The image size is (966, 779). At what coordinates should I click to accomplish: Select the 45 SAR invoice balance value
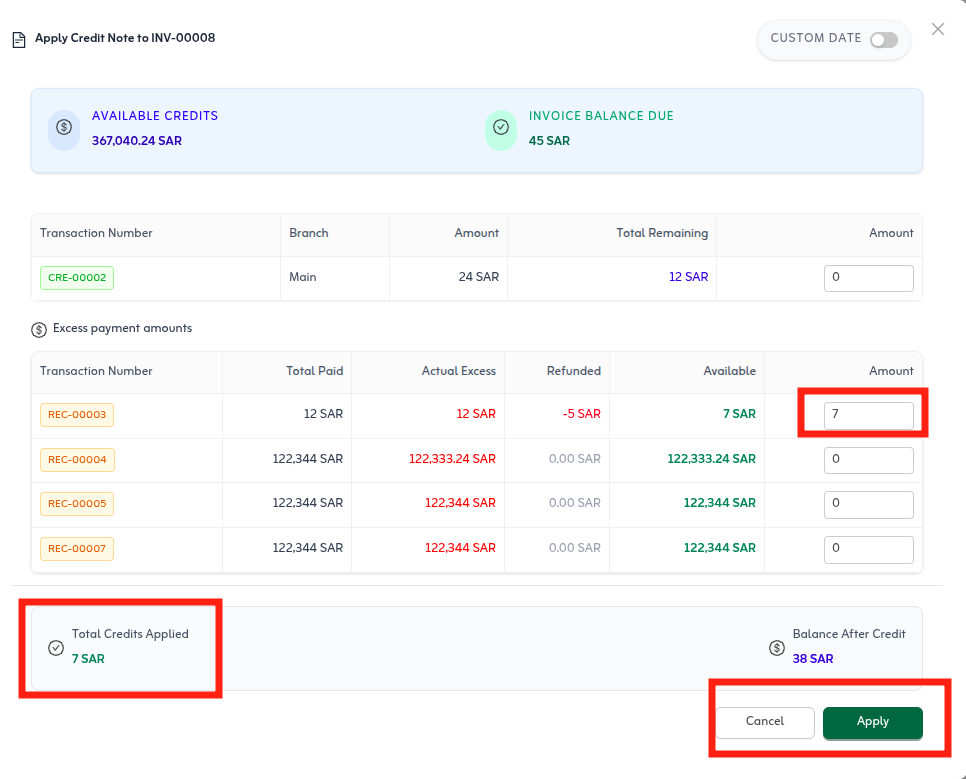[549, 141]
